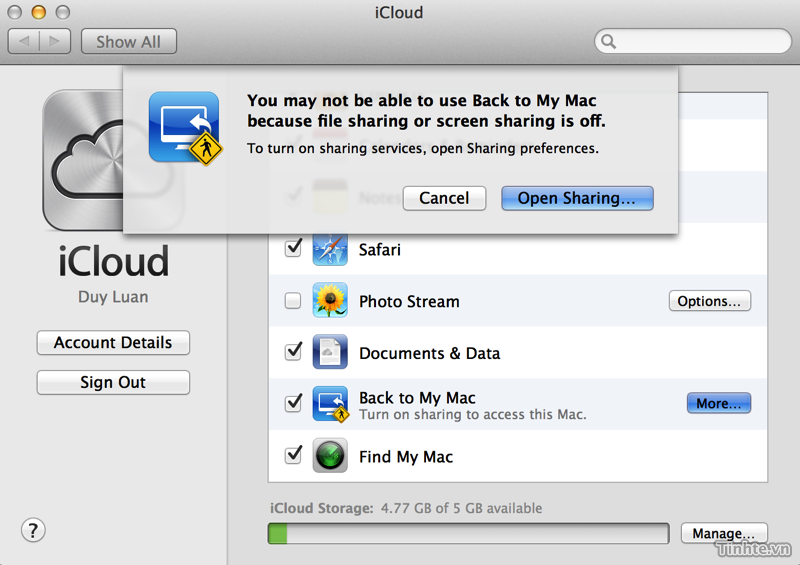800x565 pixels.
Task: Click 'To turn on sharing services' dialog text
Action: pos(423,149)
